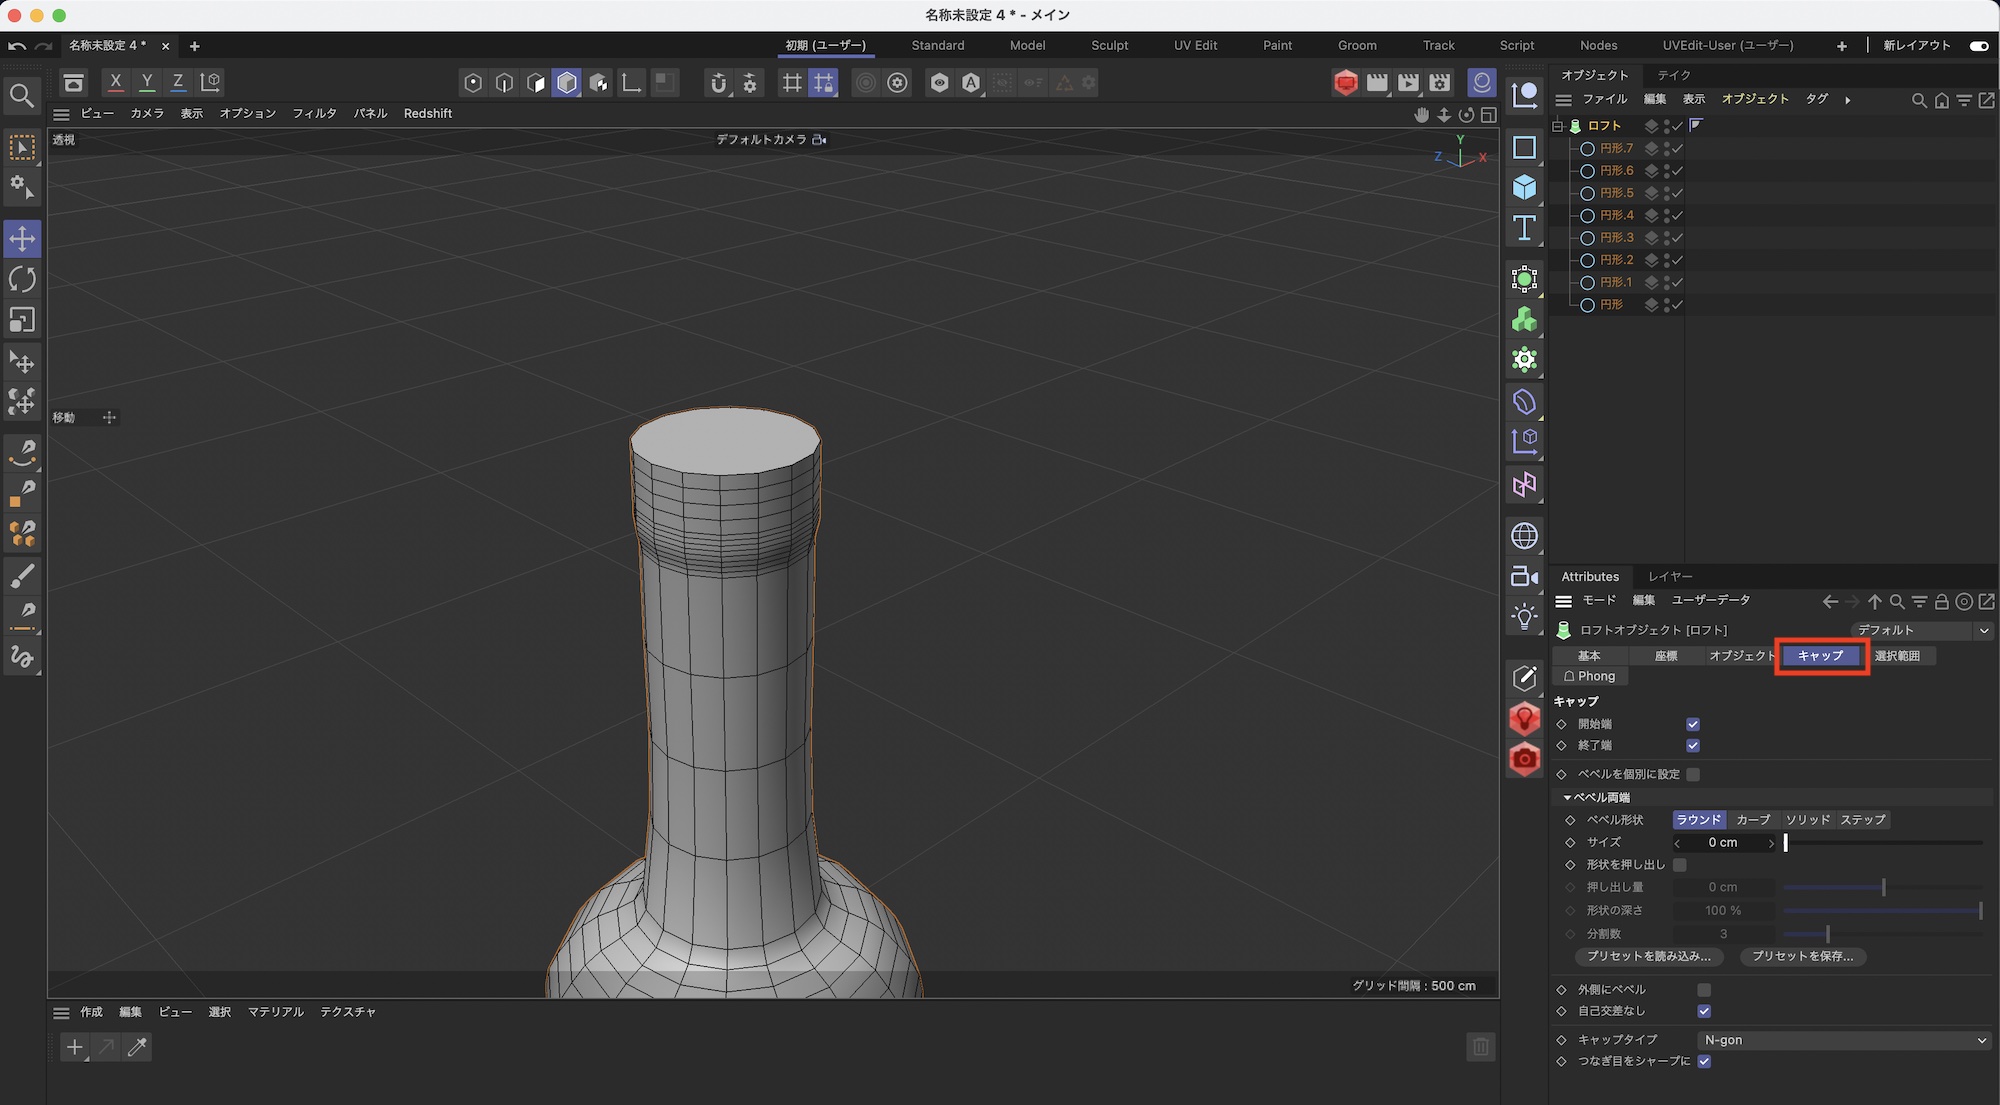Open the フィルタ viewport menu
The width and height of the screenshot is (2000, 1105).
pyautogui.click(x=314, y=113)
